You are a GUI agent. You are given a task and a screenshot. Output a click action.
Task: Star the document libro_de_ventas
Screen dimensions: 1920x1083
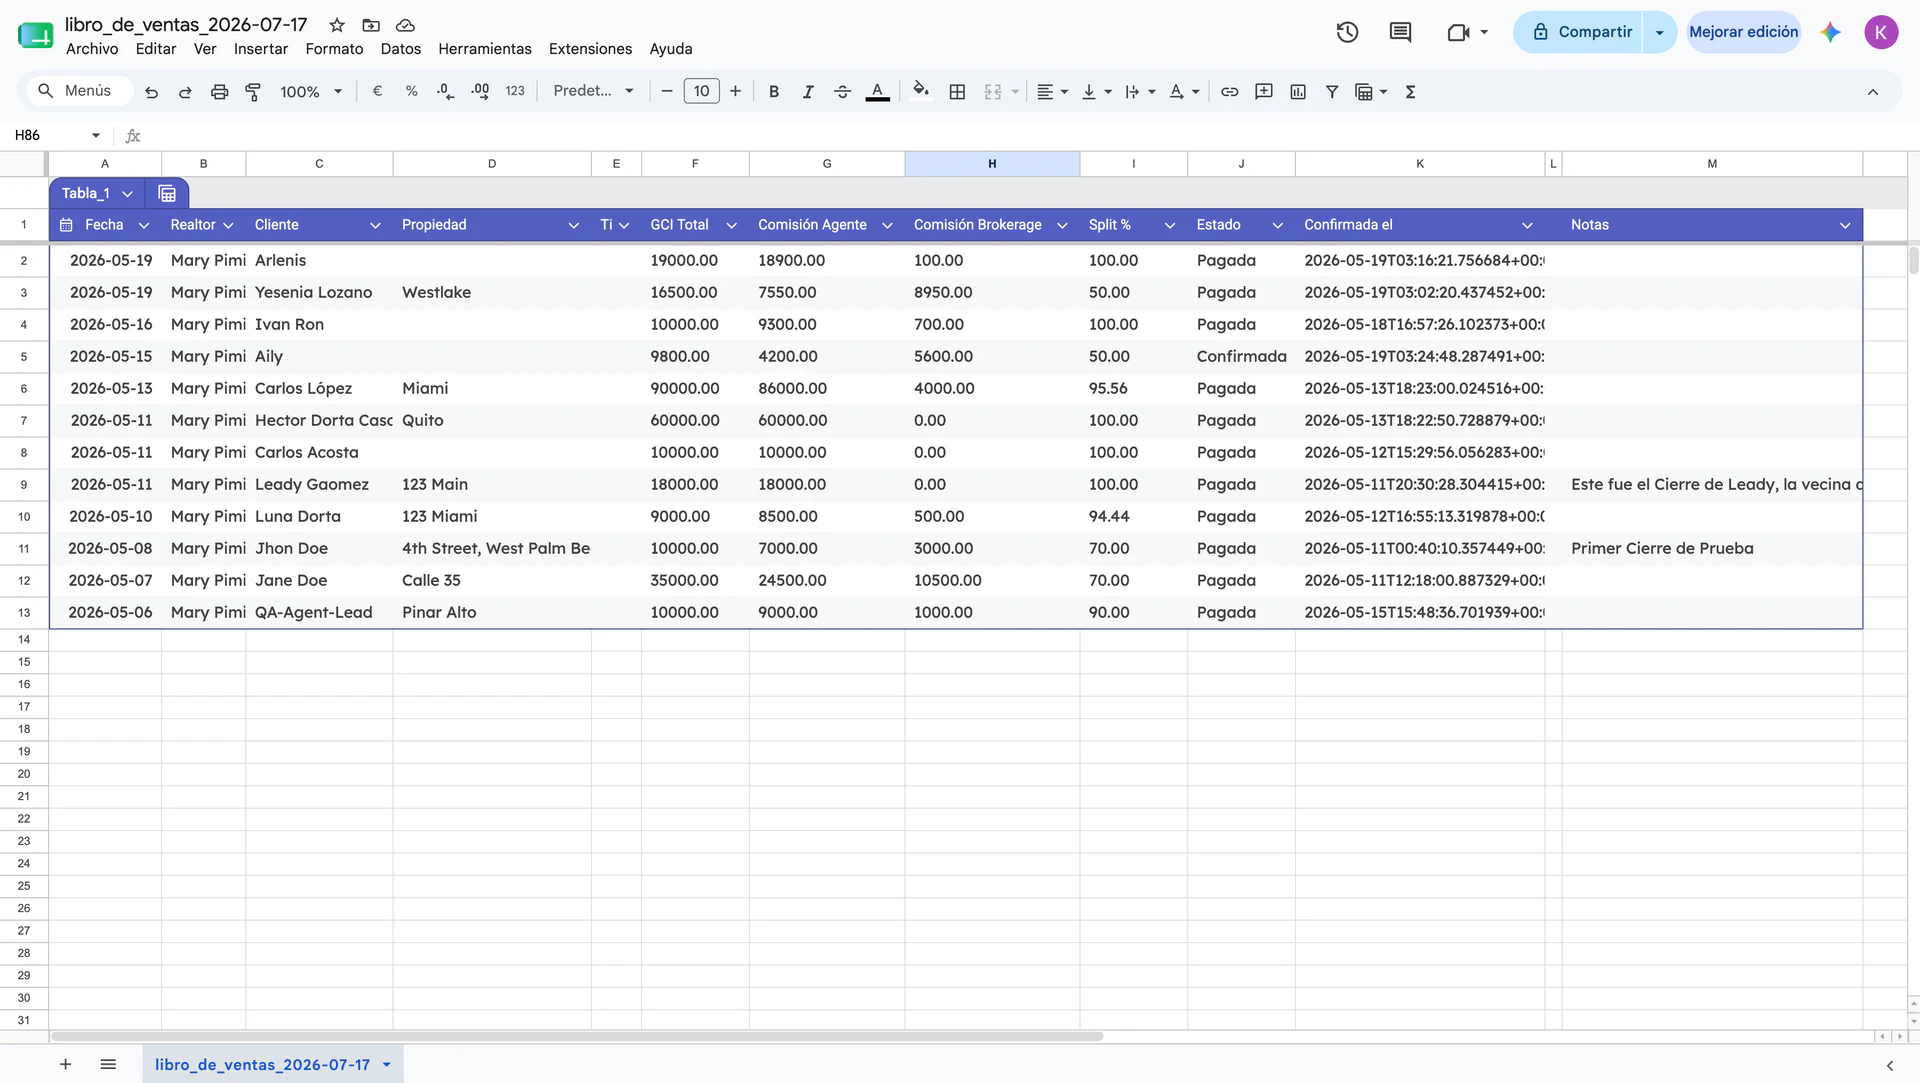337,25
